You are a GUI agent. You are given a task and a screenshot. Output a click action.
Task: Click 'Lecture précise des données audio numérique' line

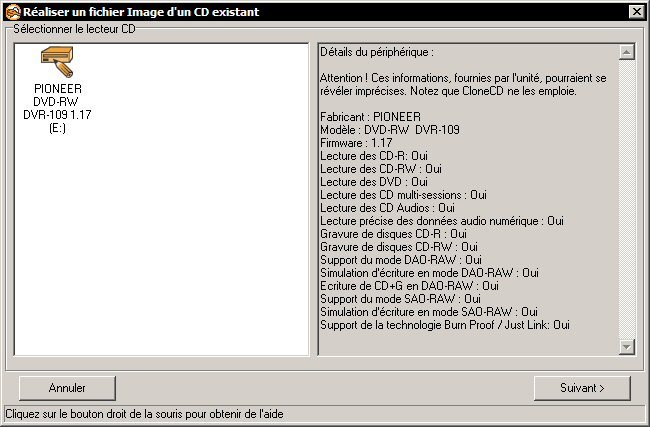(441, 221)
